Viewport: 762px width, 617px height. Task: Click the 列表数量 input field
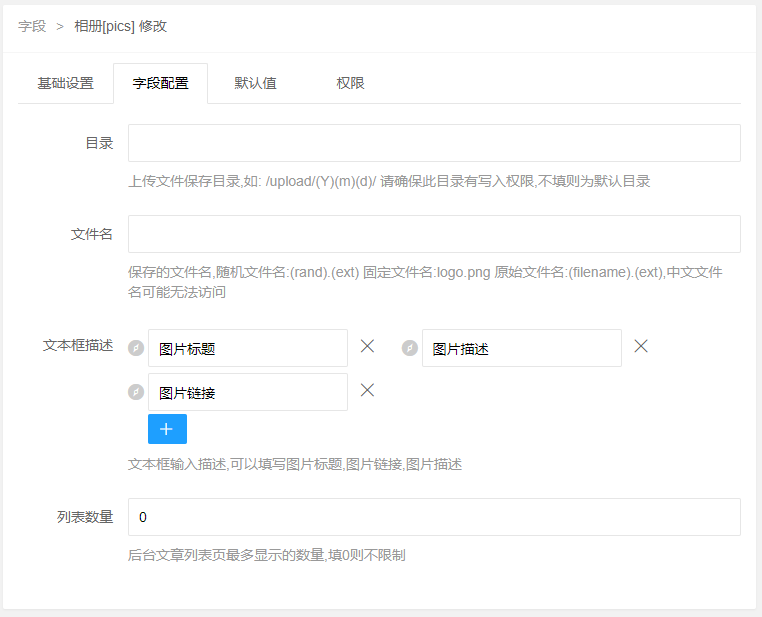434,517
